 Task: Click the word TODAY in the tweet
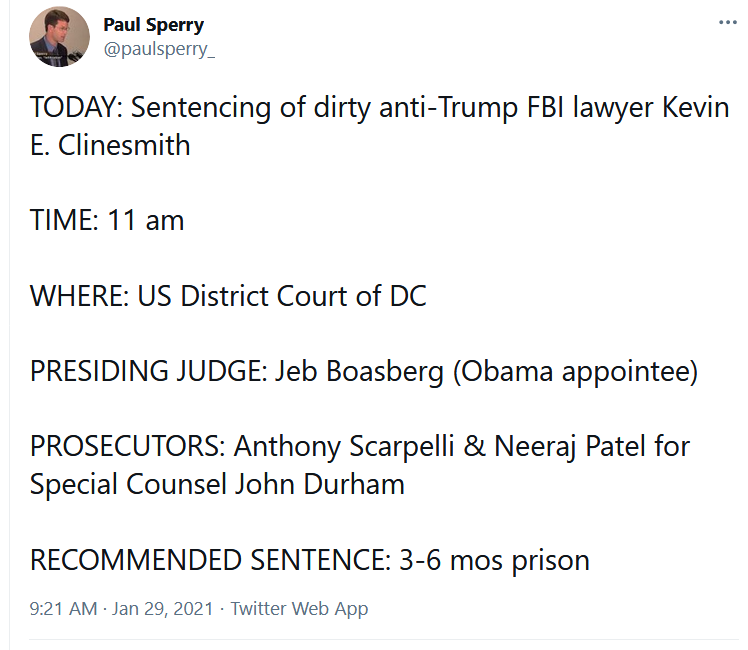point(73,107)
